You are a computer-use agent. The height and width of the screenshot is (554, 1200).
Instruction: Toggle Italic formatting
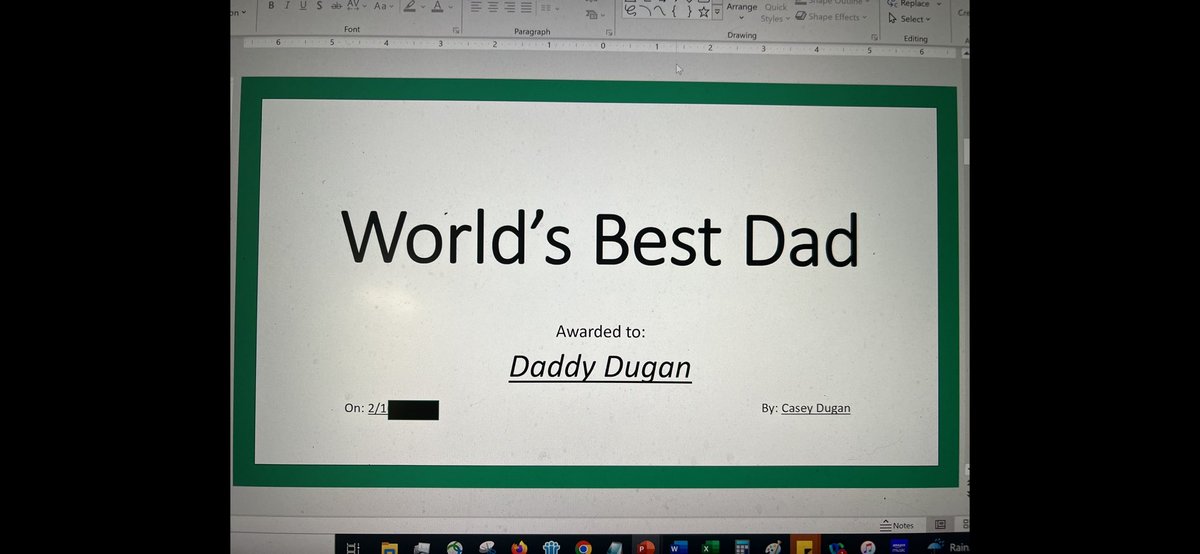coord(288,6)
